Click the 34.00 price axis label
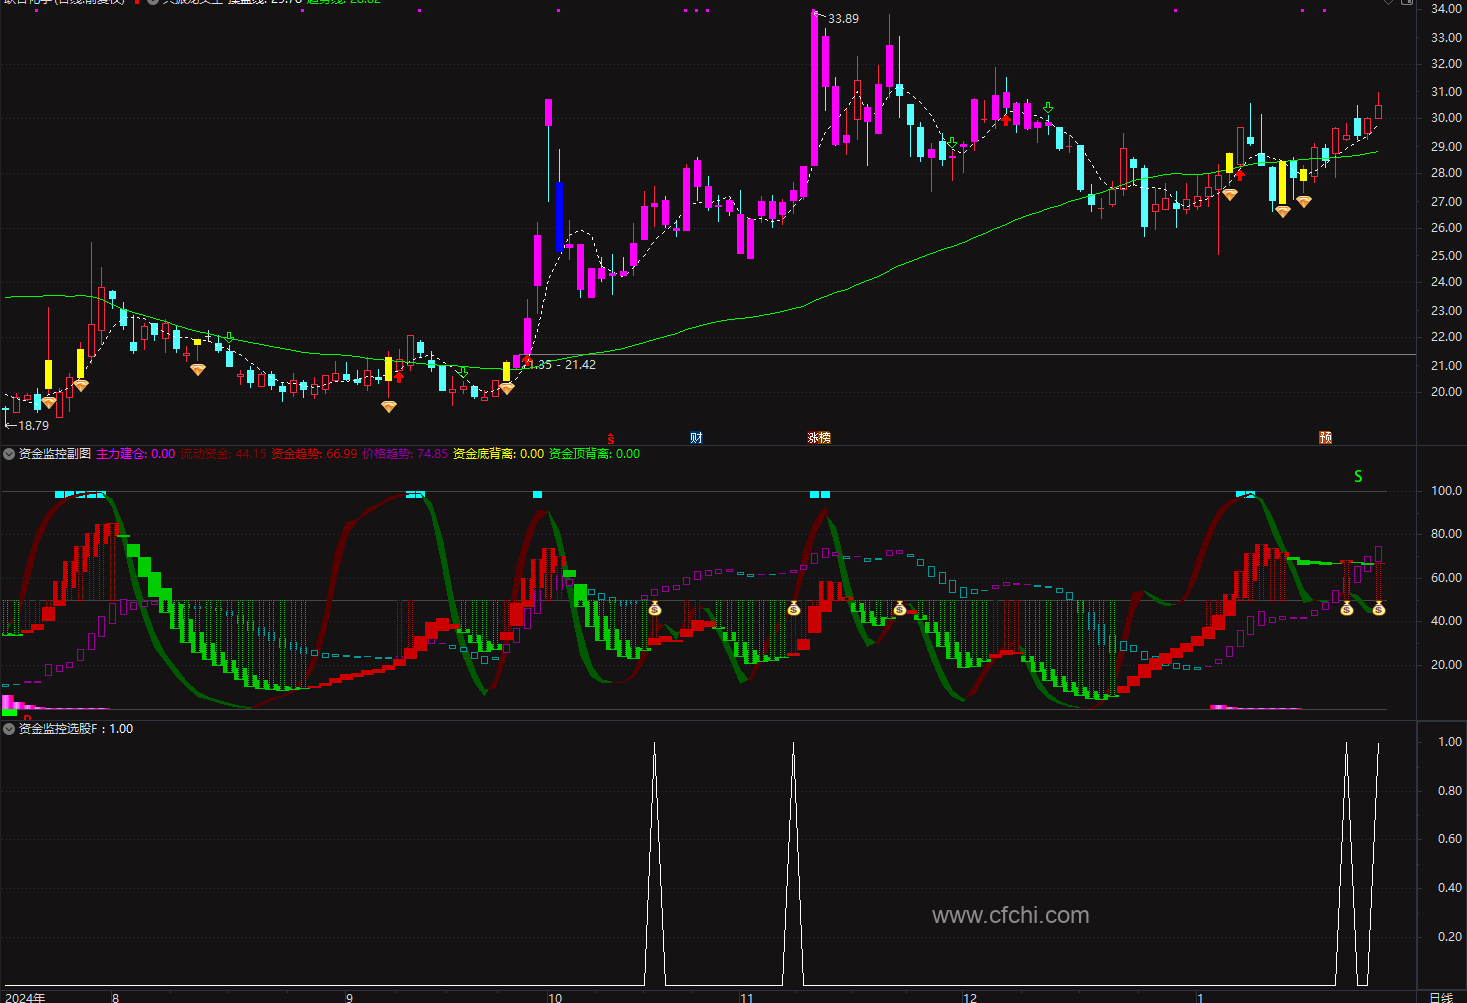Image resolution: width=1467 pixels, height=1003 pixels. click(x=1446, y=9)
